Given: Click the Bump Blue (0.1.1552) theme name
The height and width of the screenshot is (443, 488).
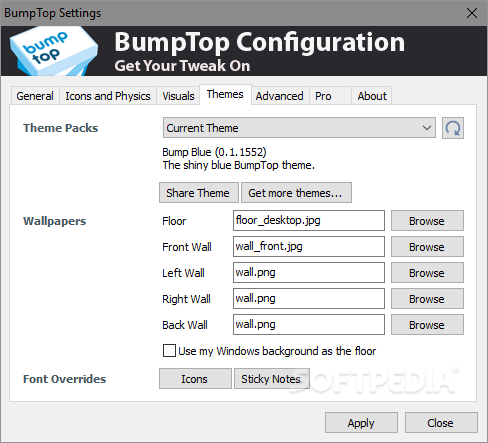Looking at the screenshot, I should [214, 152].
